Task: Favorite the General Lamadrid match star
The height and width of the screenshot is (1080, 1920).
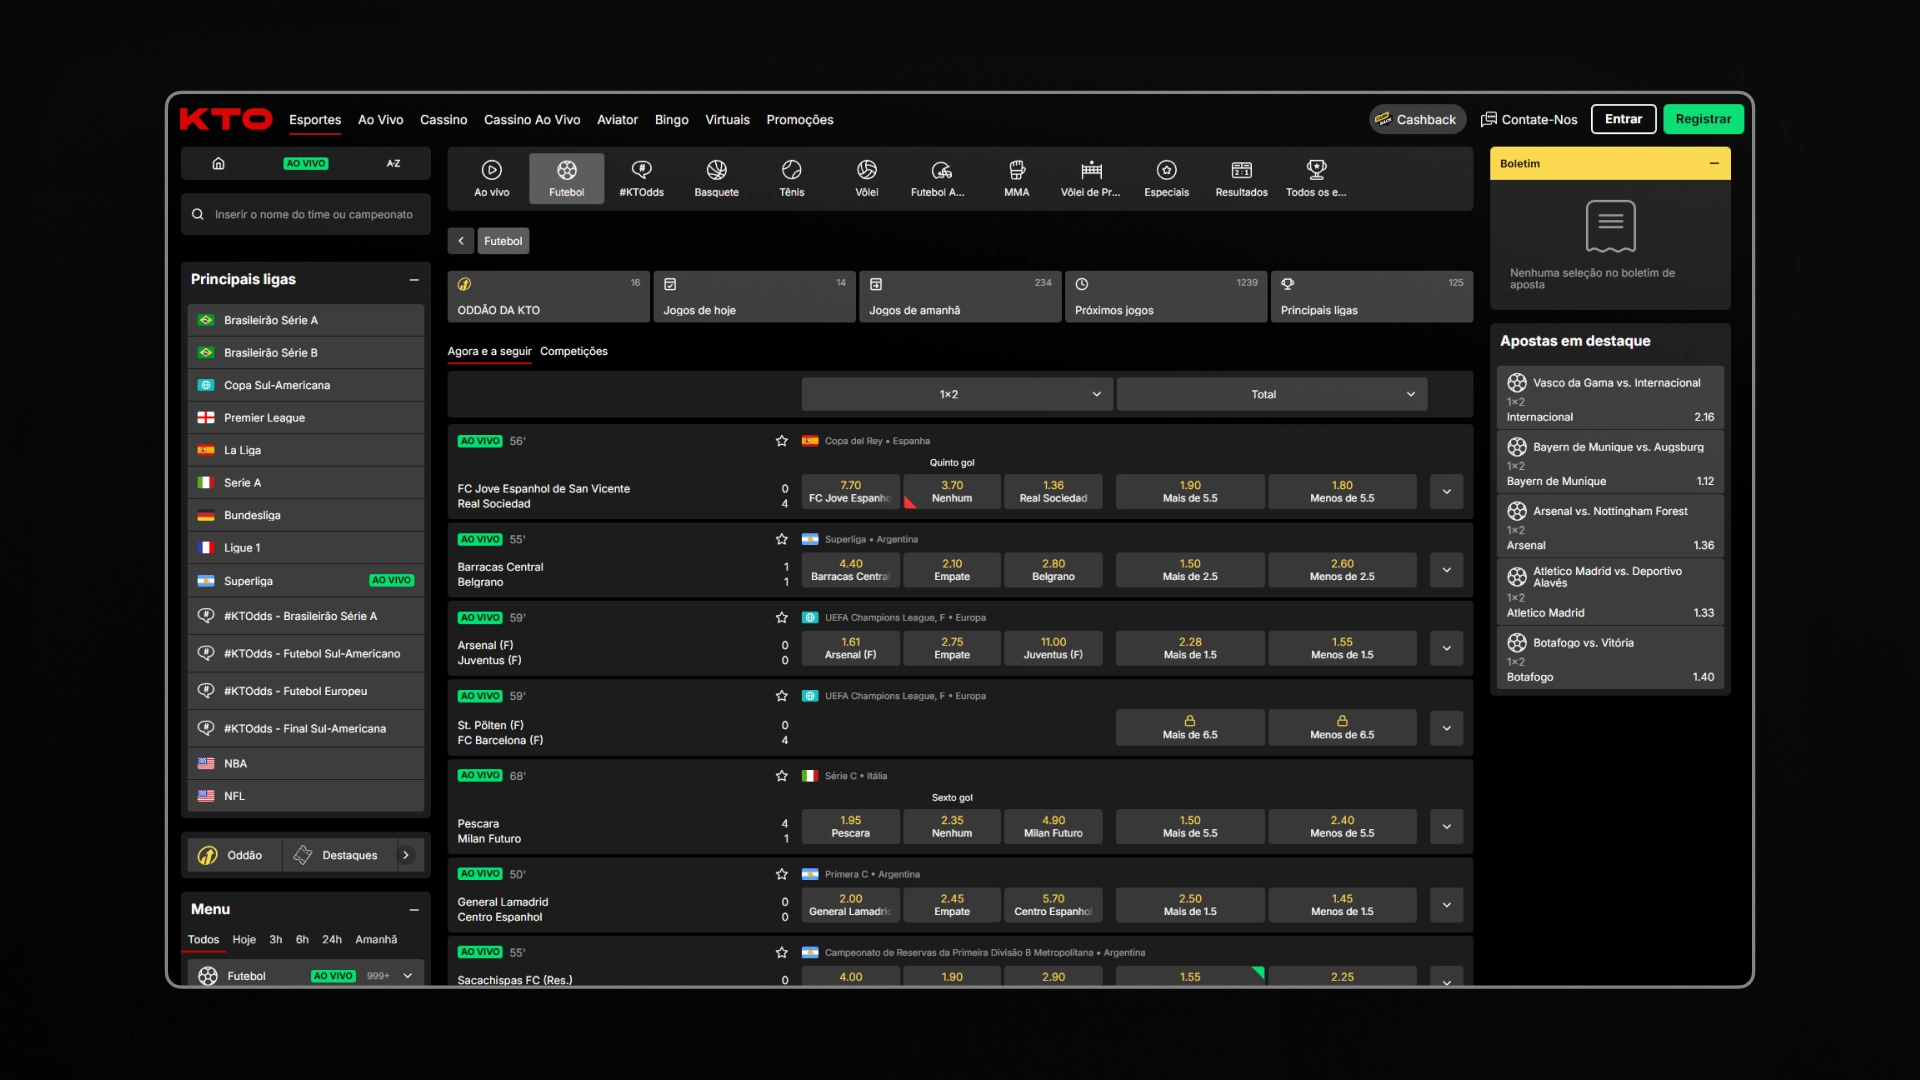Action: [782, 874]
